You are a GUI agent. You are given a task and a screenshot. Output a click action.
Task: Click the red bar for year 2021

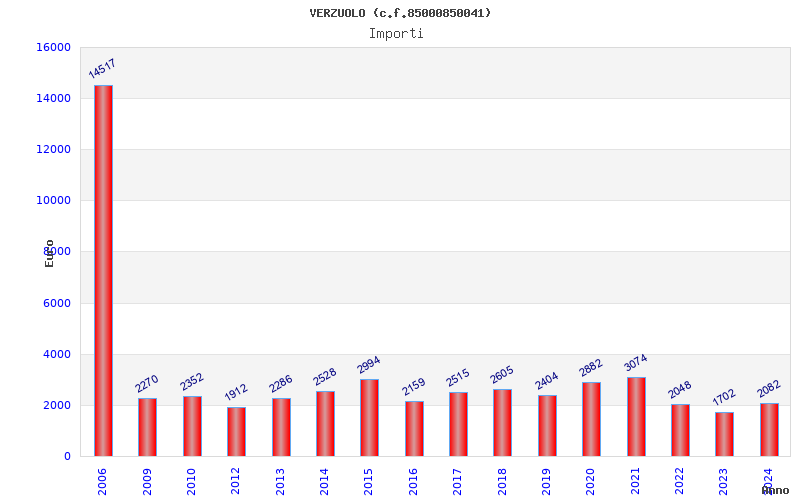coord(636,417)
